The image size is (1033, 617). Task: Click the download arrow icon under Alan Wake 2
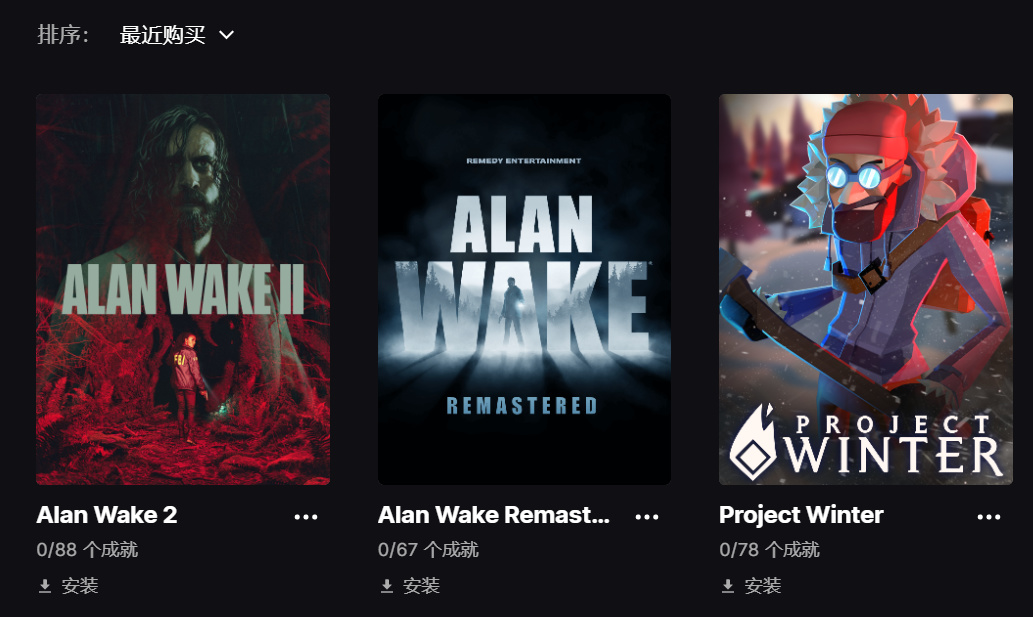coord(45,586)
